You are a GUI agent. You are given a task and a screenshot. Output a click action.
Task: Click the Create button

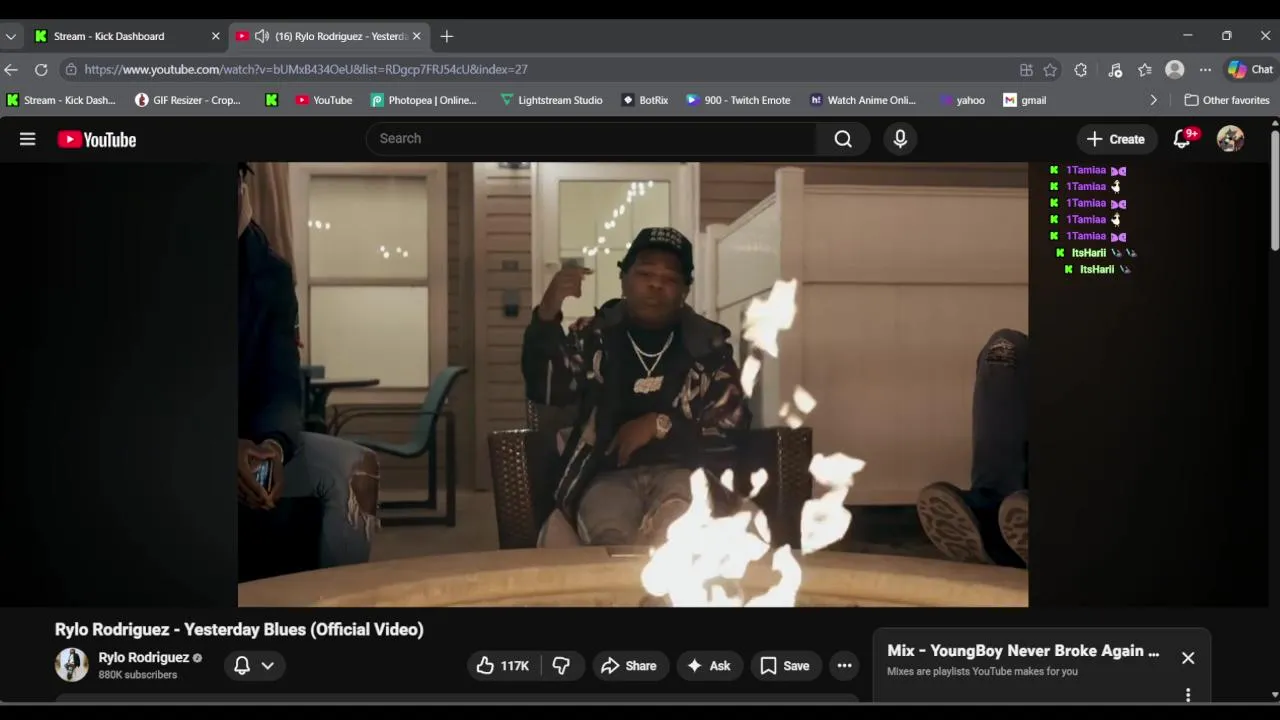pyautogui.click(x=1116, y=139)
